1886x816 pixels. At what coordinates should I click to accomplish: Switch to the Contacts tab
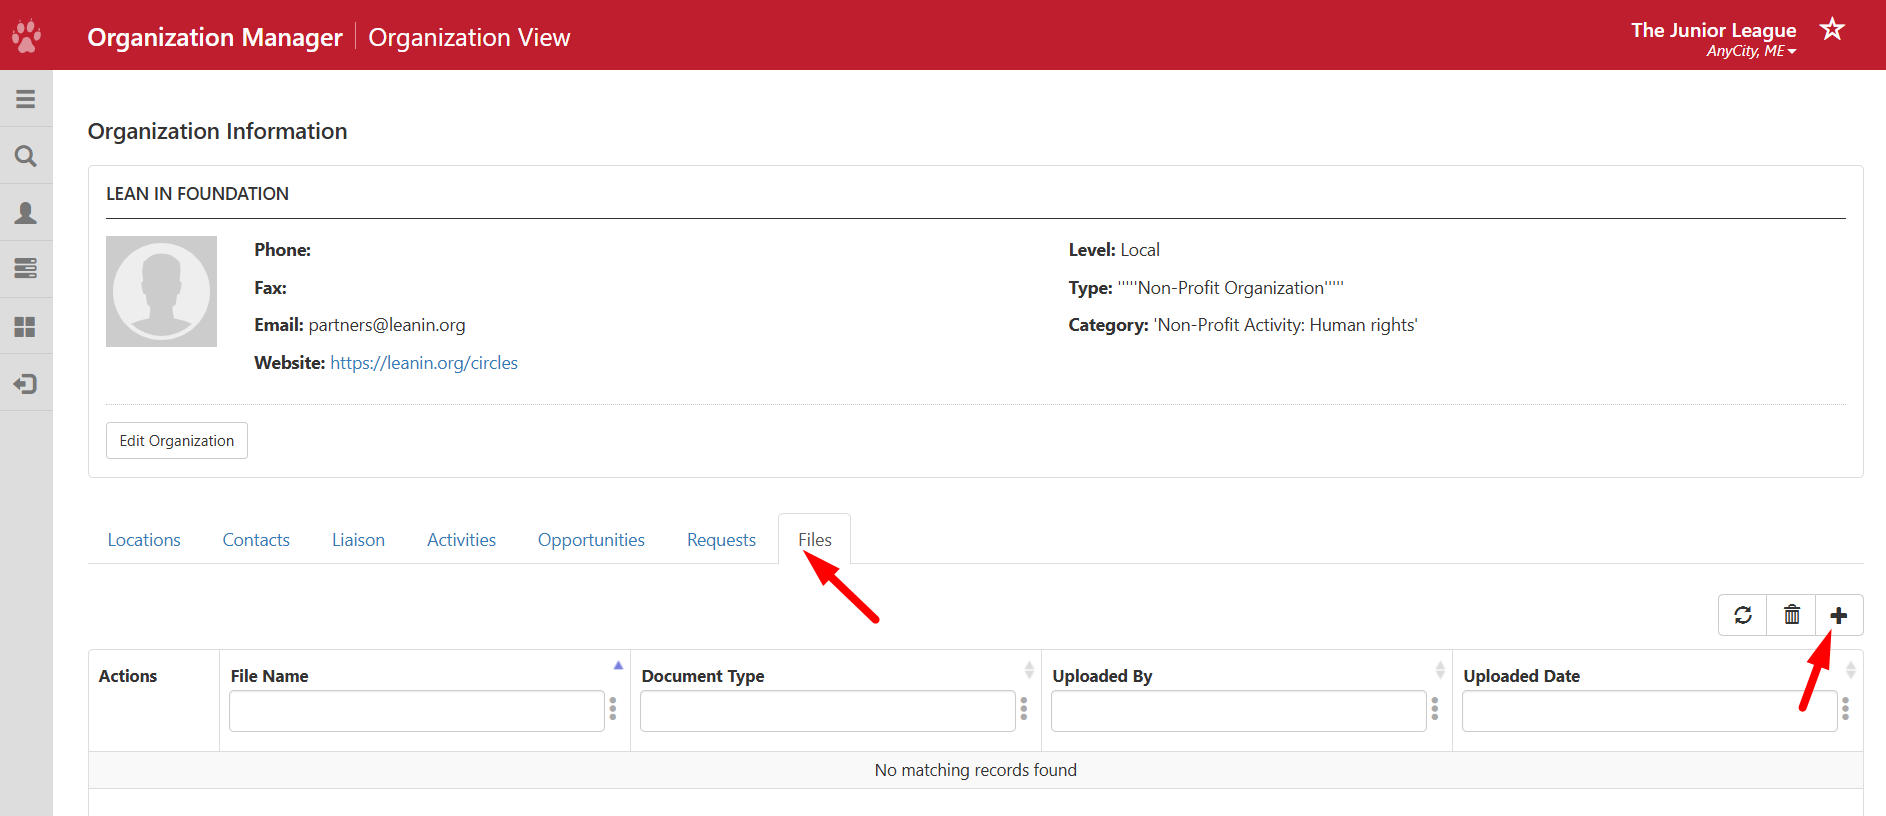coord(256,540)
